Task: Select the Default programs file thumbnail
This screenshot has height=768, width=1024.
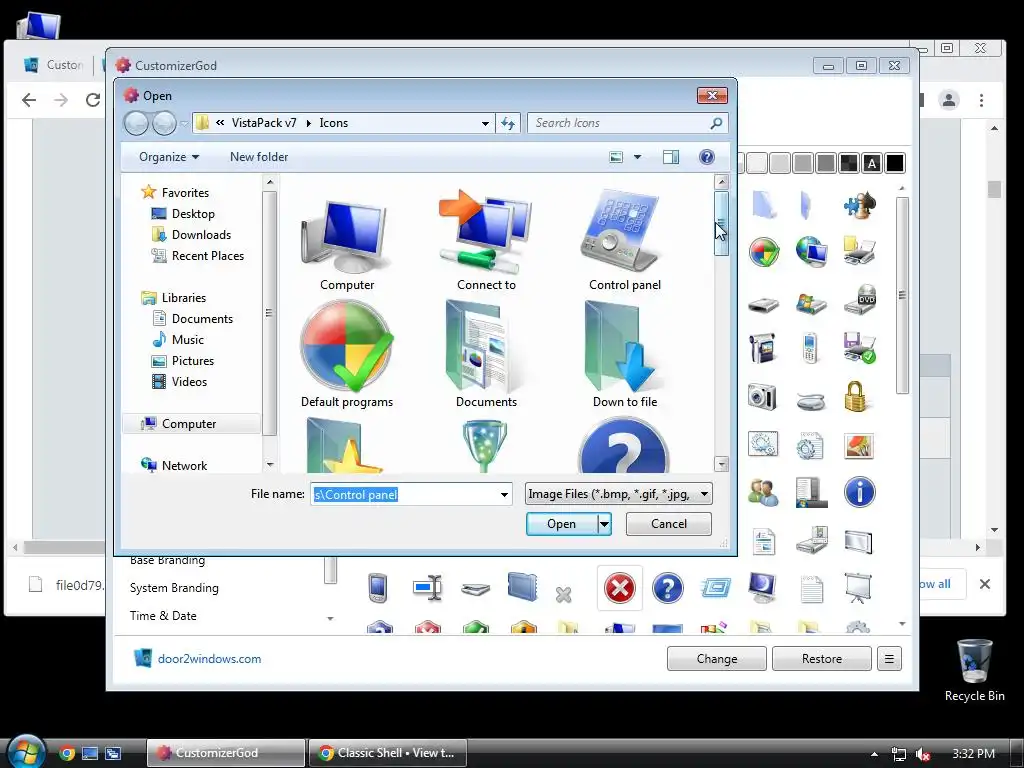Action: coord(347,355)
